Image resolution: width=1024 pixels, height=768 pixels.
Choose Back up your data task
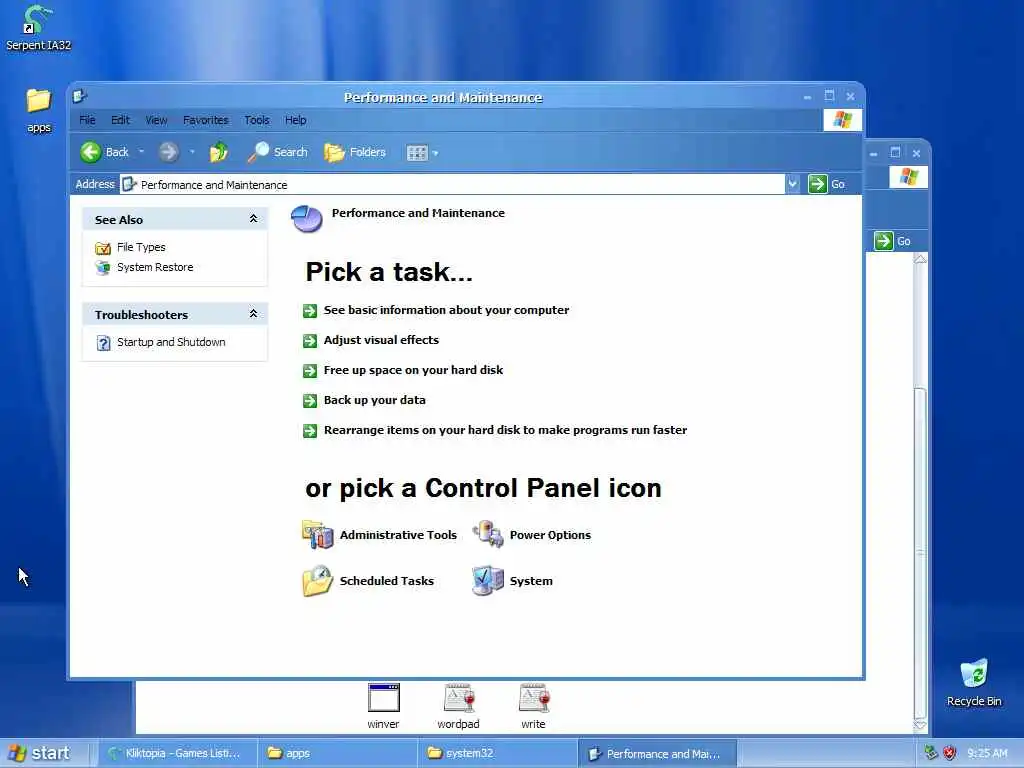click(x=375, y=400)
